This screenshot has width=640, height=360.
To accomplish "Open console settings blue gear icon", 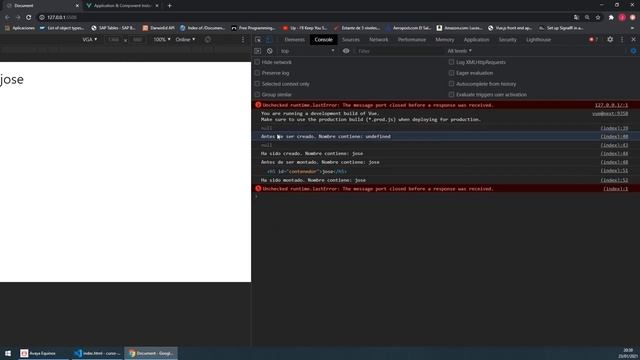I will (x=633, y=51).
